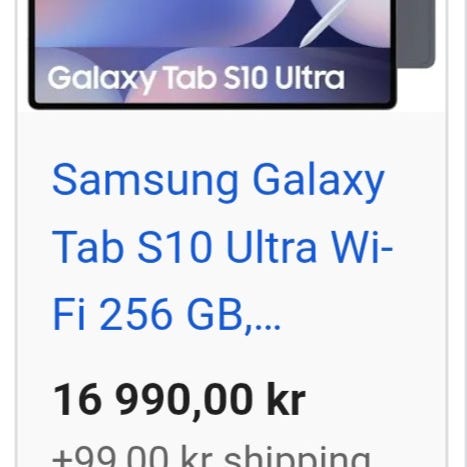467x467 pixels.
Task: Click the blank card area beneath product image
Action: click(x=232, y=135)
